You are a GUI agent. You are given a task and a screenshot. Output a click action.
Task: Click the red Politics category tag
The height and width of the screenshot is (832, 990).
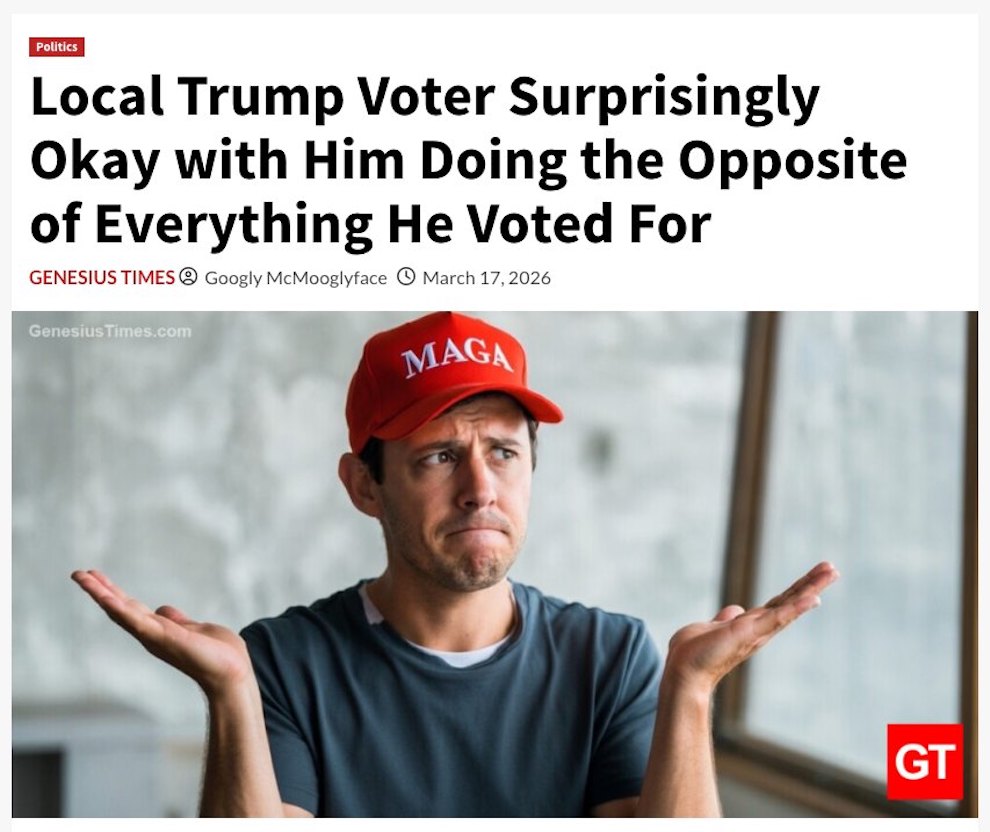click(x=57, y=47)
